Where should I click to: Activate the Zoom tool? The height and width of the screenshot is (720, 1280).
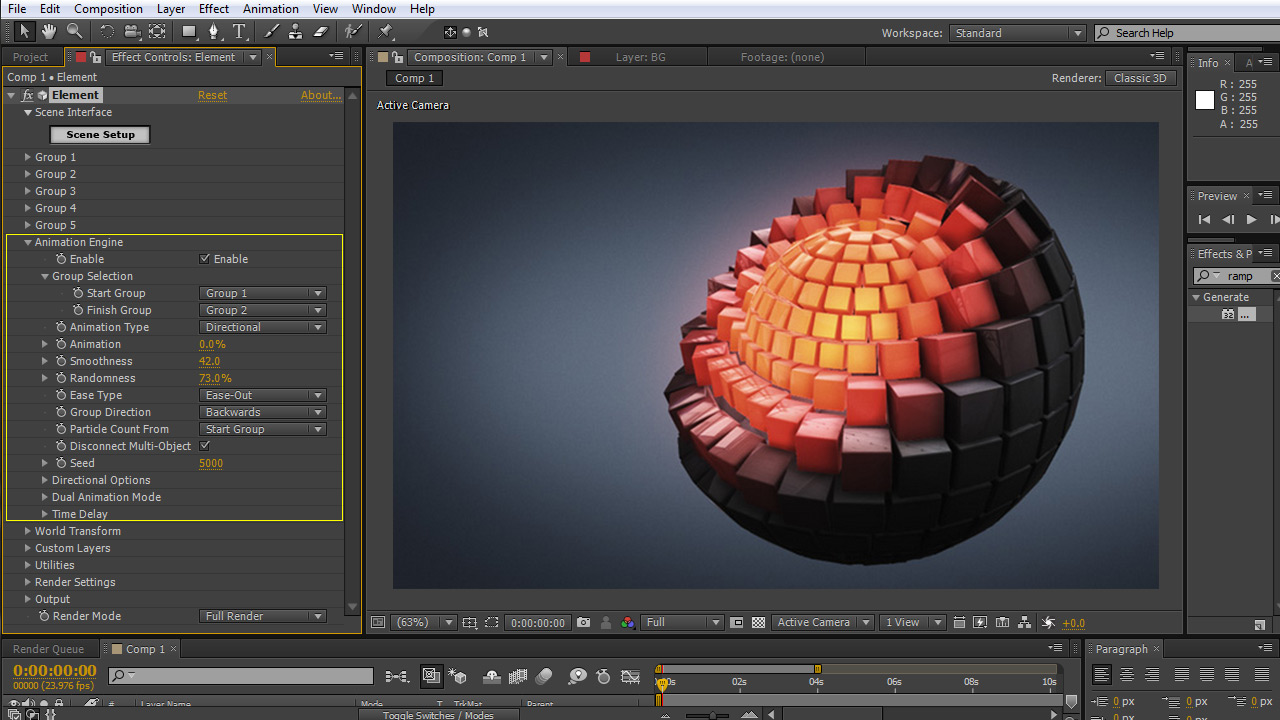(x=74, y=31)
